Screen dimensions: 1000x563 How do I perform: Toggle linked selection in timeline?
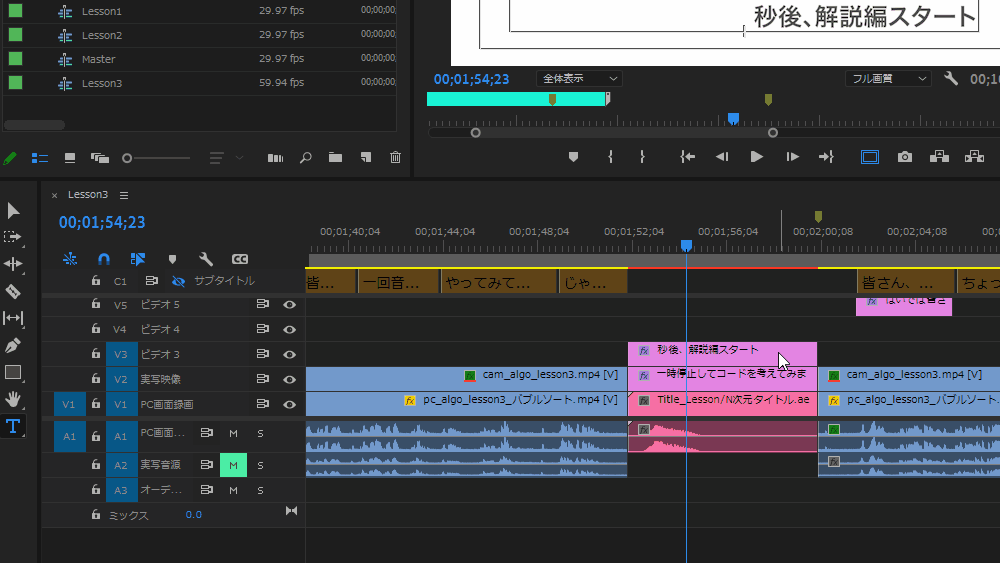click(x=138, y=259)
